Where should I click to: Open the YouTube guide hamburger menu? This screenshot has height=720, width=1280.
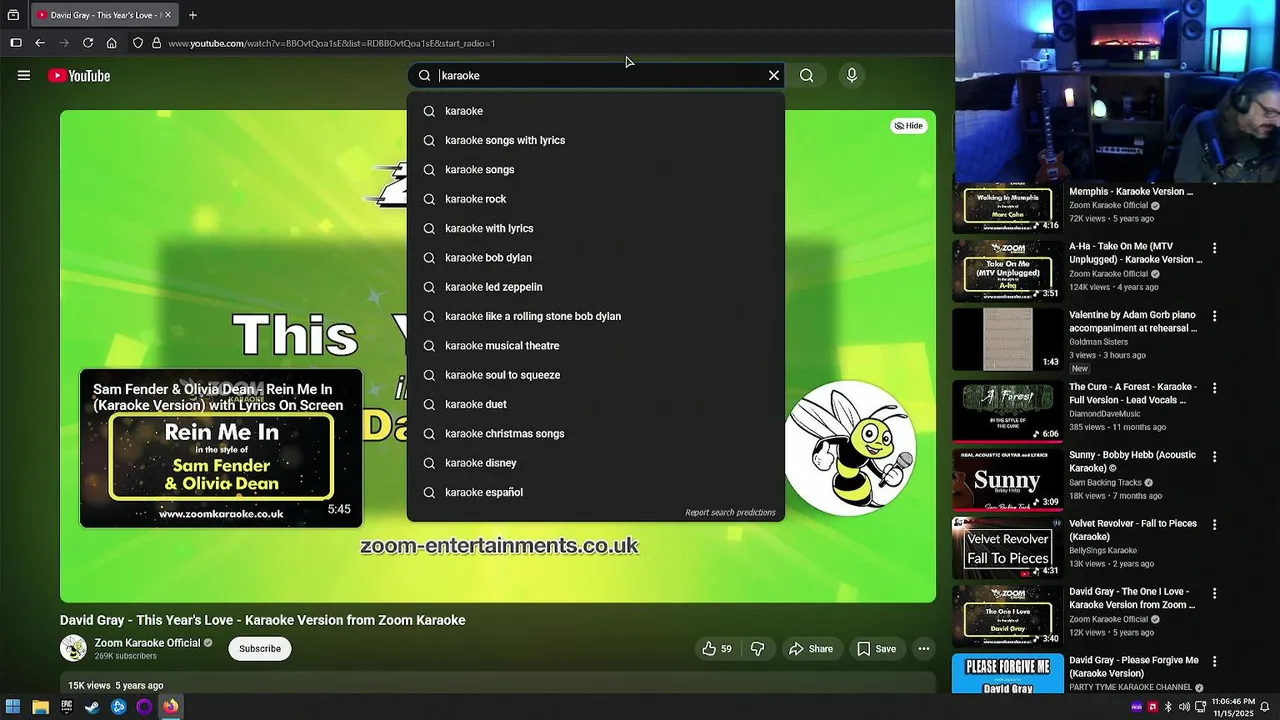pyautogui.click(x=24, y=75)
